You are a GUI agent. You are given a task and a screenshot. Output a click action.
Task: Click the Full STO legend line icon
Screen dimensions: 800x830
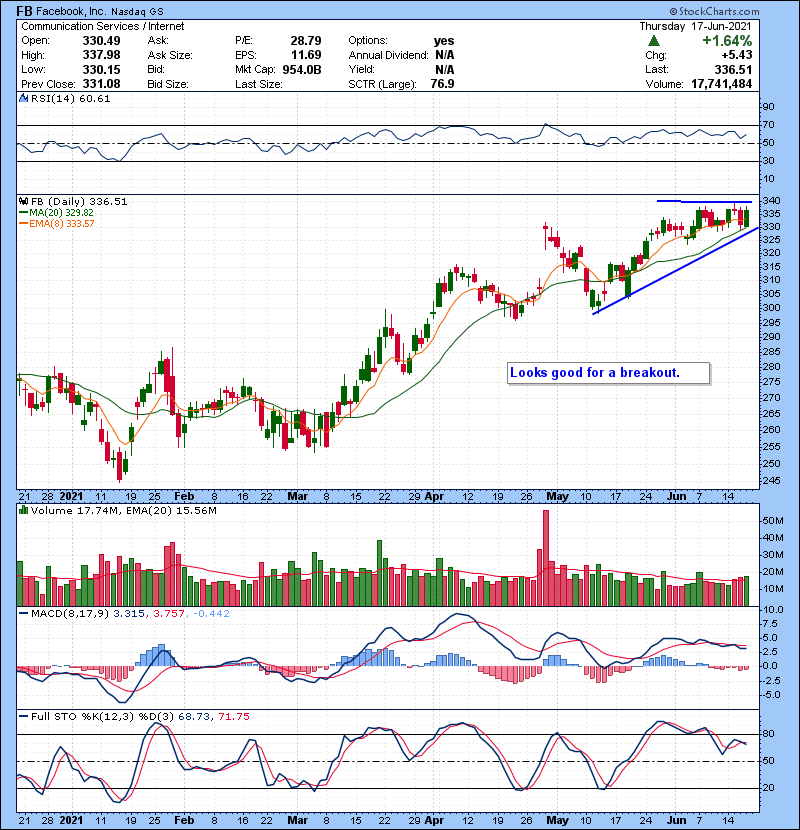coord(21,717)
